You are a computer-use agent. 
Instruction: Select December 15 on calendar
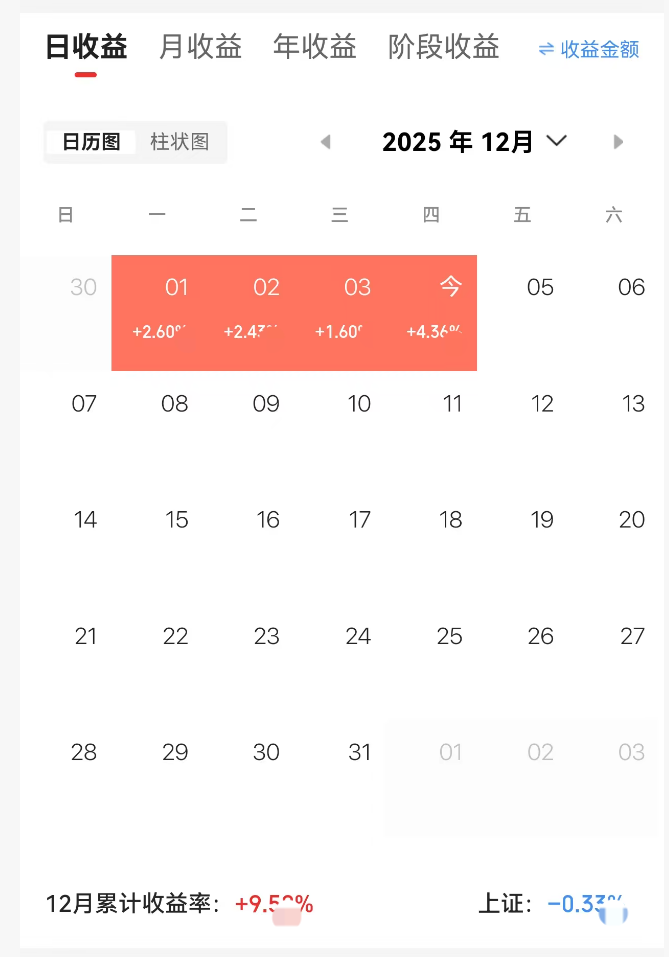click(x=176, y=520)
